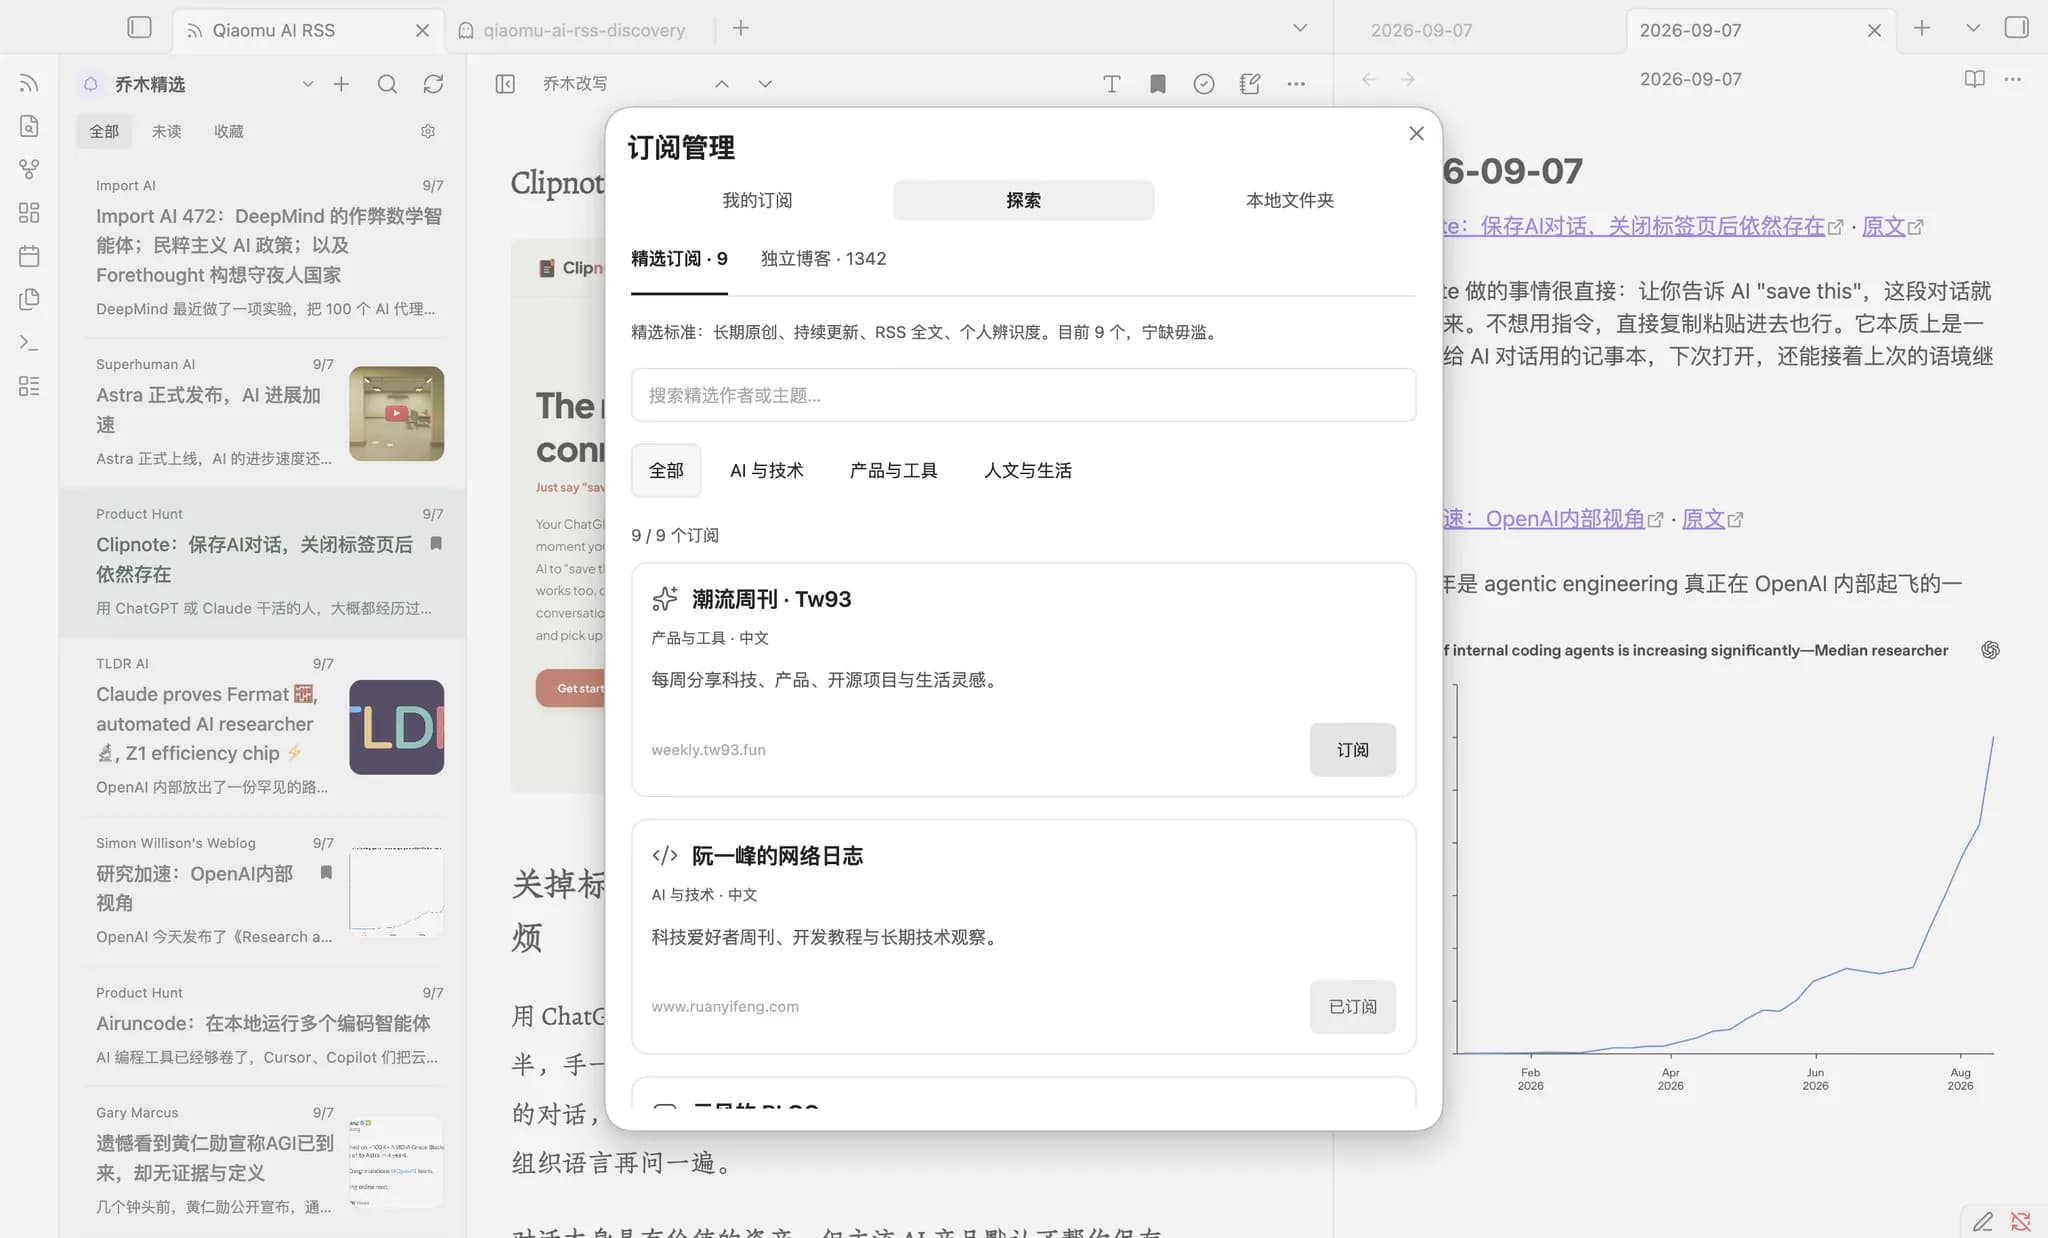The width and height of the screenshot is (2048, 1238).
Task: Open the 独立博客 · 1342 sub-tab
Action: click(x=823, y=259)
